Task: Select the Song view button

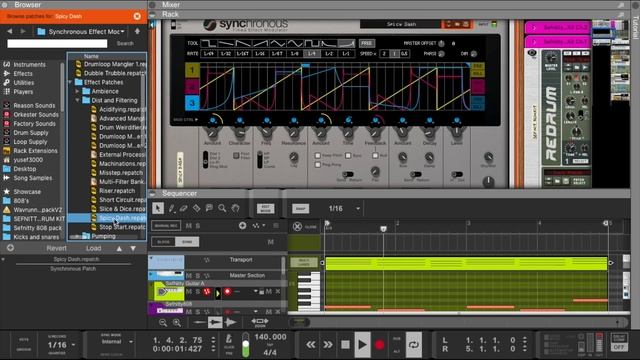Action: (187, 242)
